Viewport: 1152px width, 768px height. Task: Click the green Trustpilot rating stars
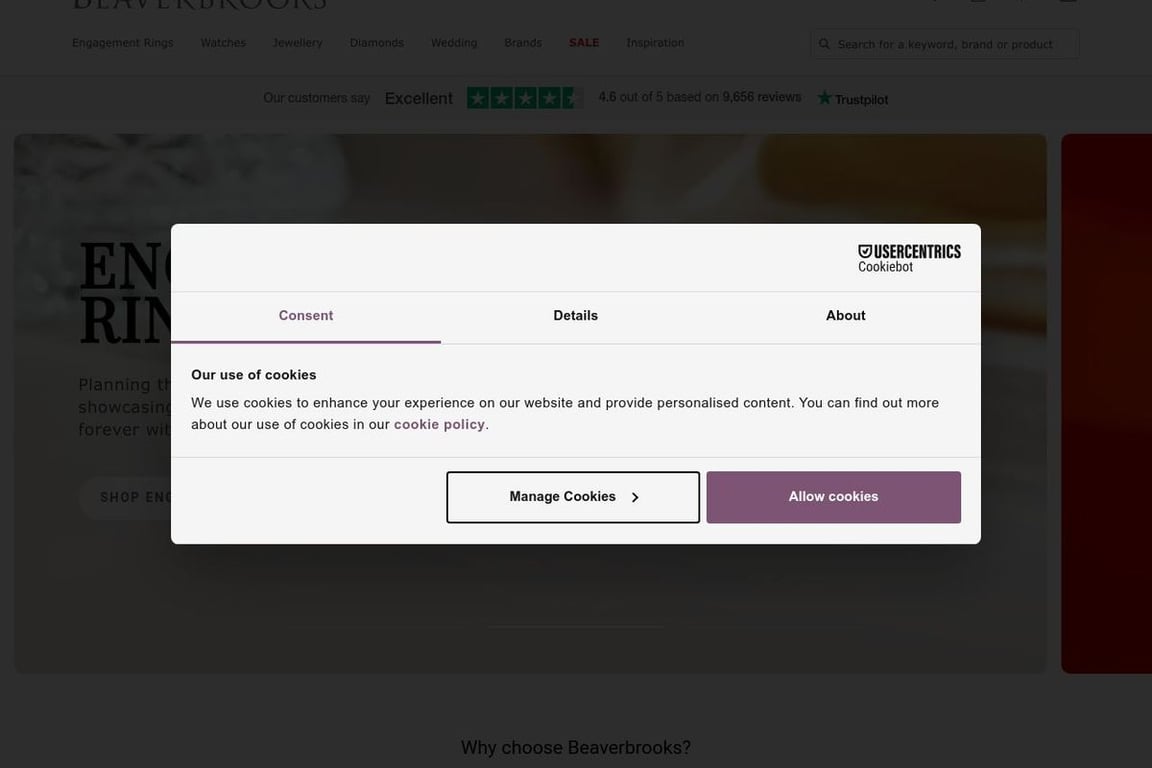[x=525, y=98]
